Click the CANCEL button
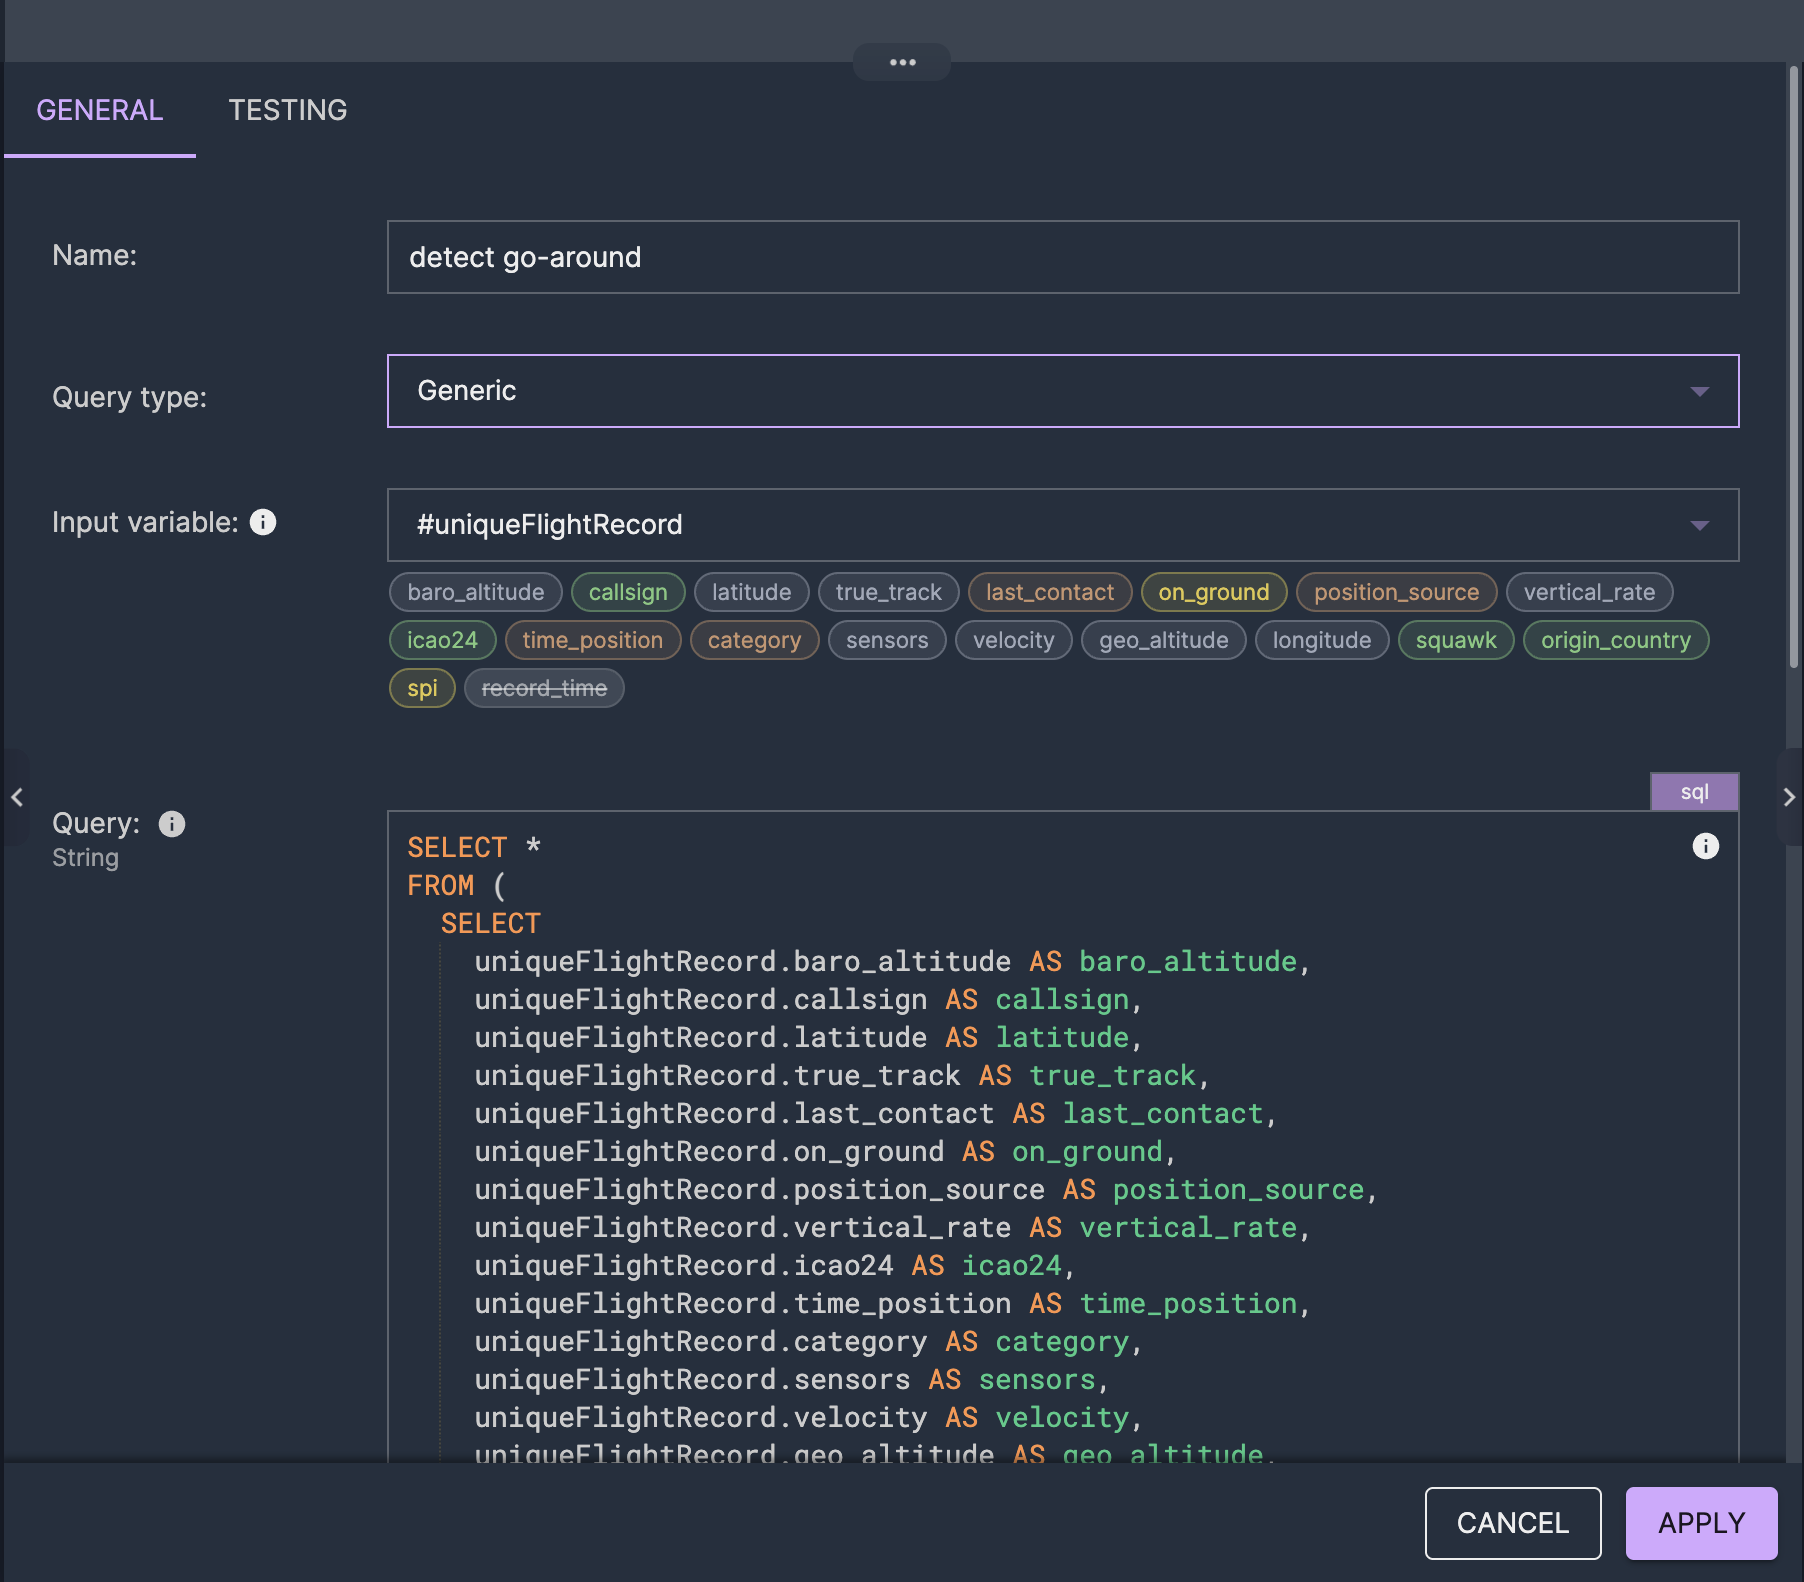 click(1512, 1523)
